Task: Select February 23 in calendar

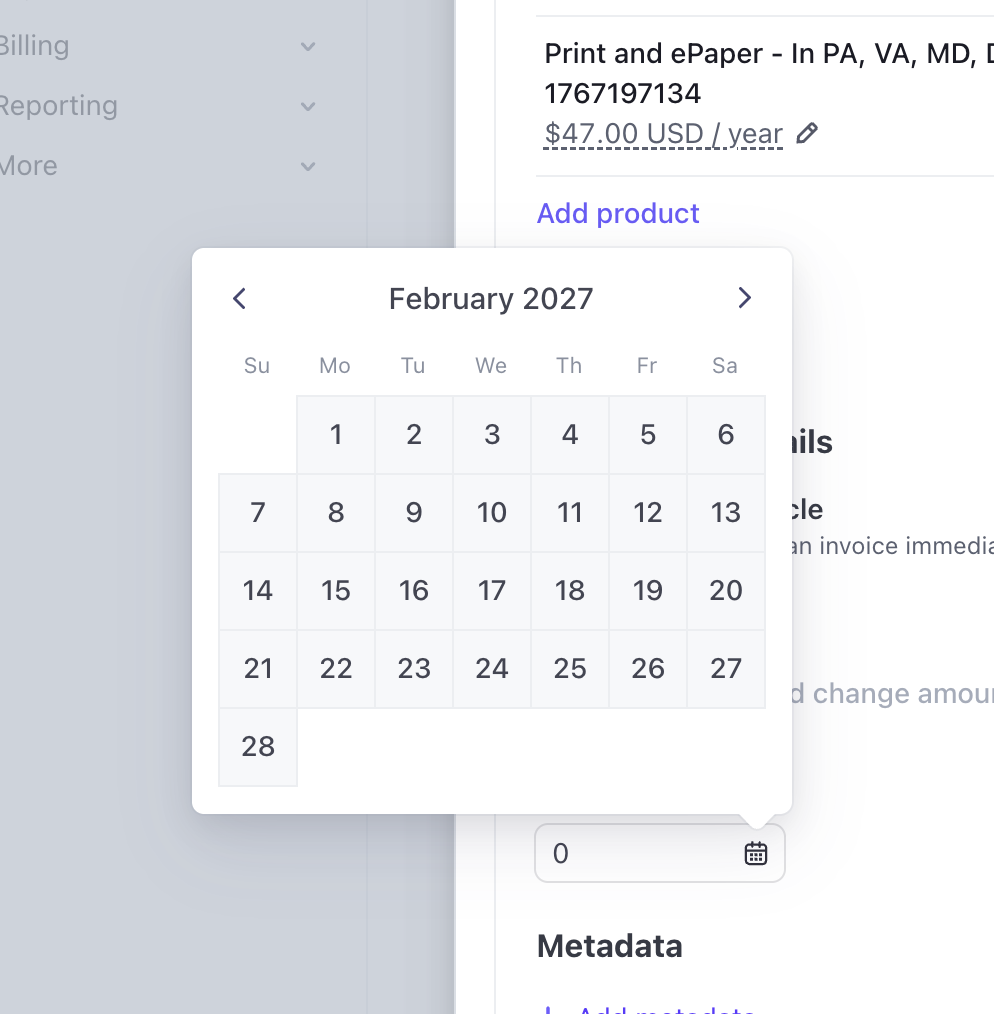Action: [x=414, y=668]
